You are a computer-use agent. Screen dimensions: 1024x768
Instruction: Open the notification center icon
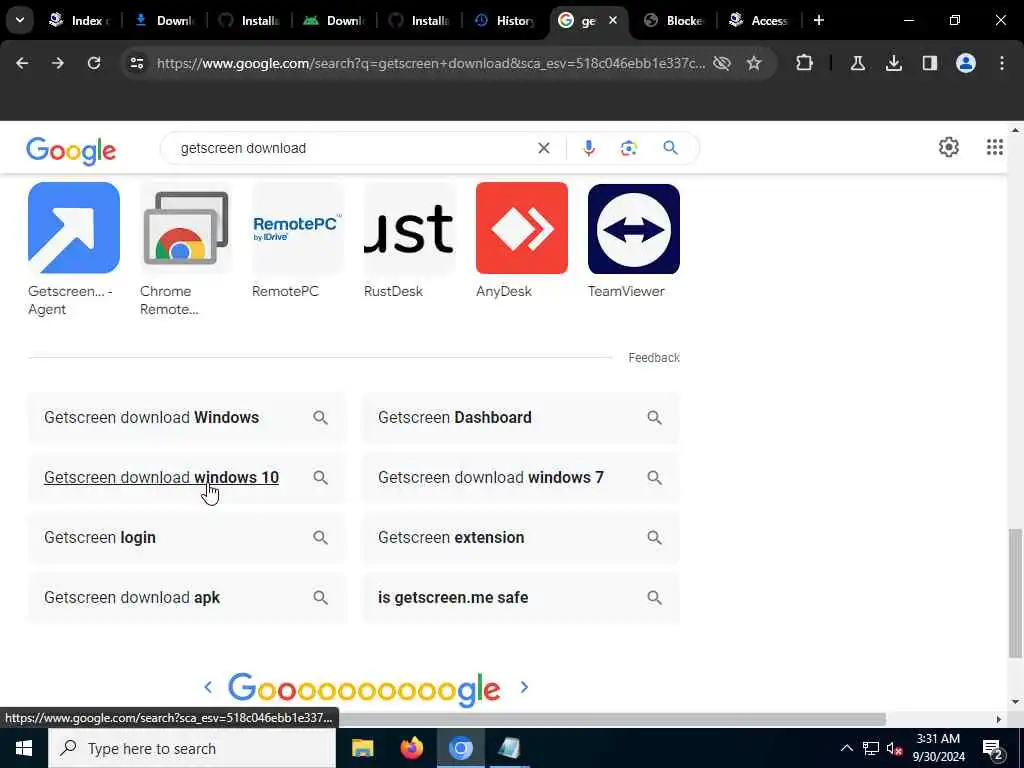tap(993, 748)
